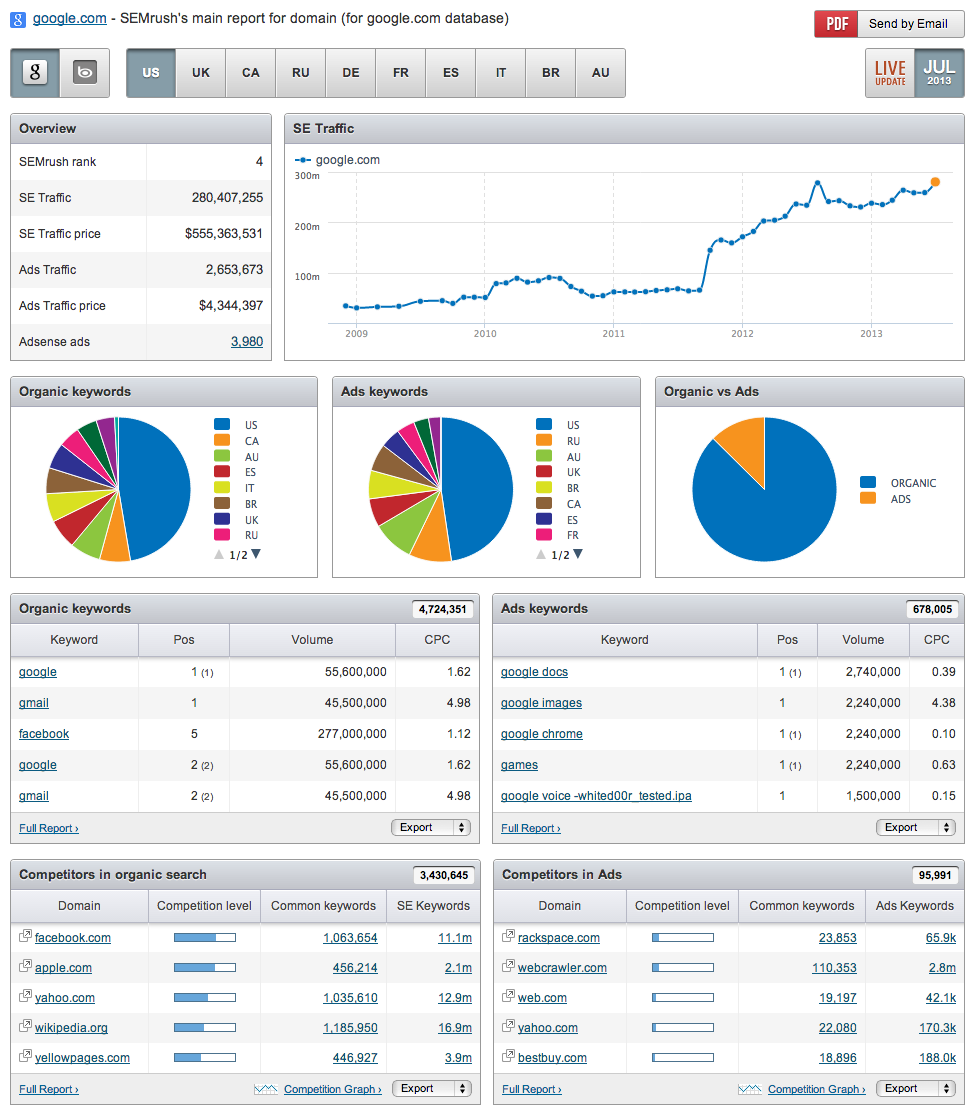Switch to the RU database tab
Viewport: 973px width, 1115px height.
[x=301, y=73]
